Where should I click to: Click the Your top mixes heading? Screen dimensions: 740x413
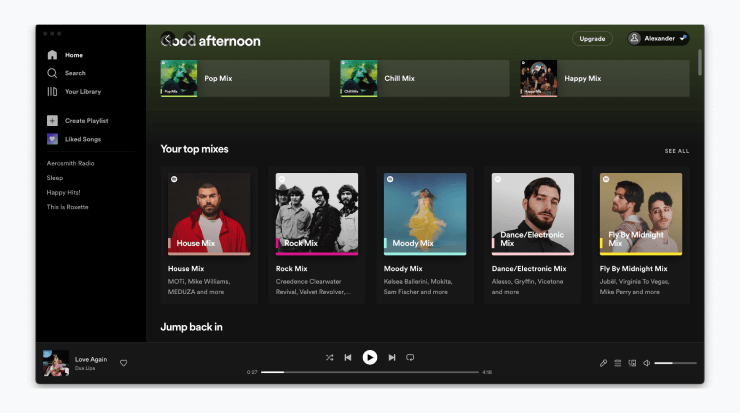(x=194, y=149)
